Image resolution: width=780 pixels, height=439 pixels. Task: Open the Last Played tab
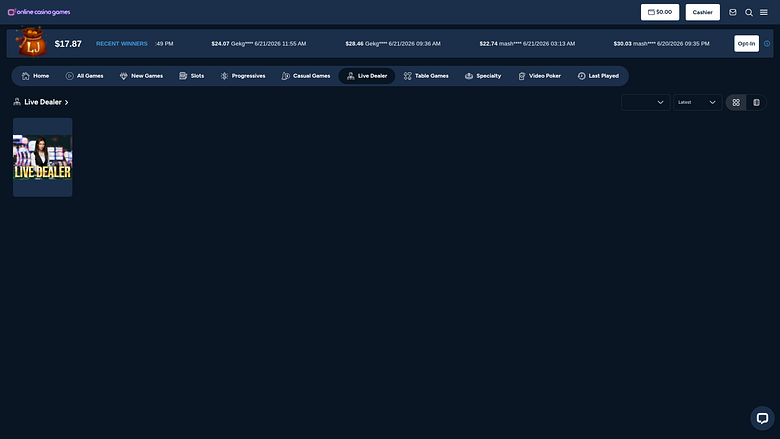598,76
